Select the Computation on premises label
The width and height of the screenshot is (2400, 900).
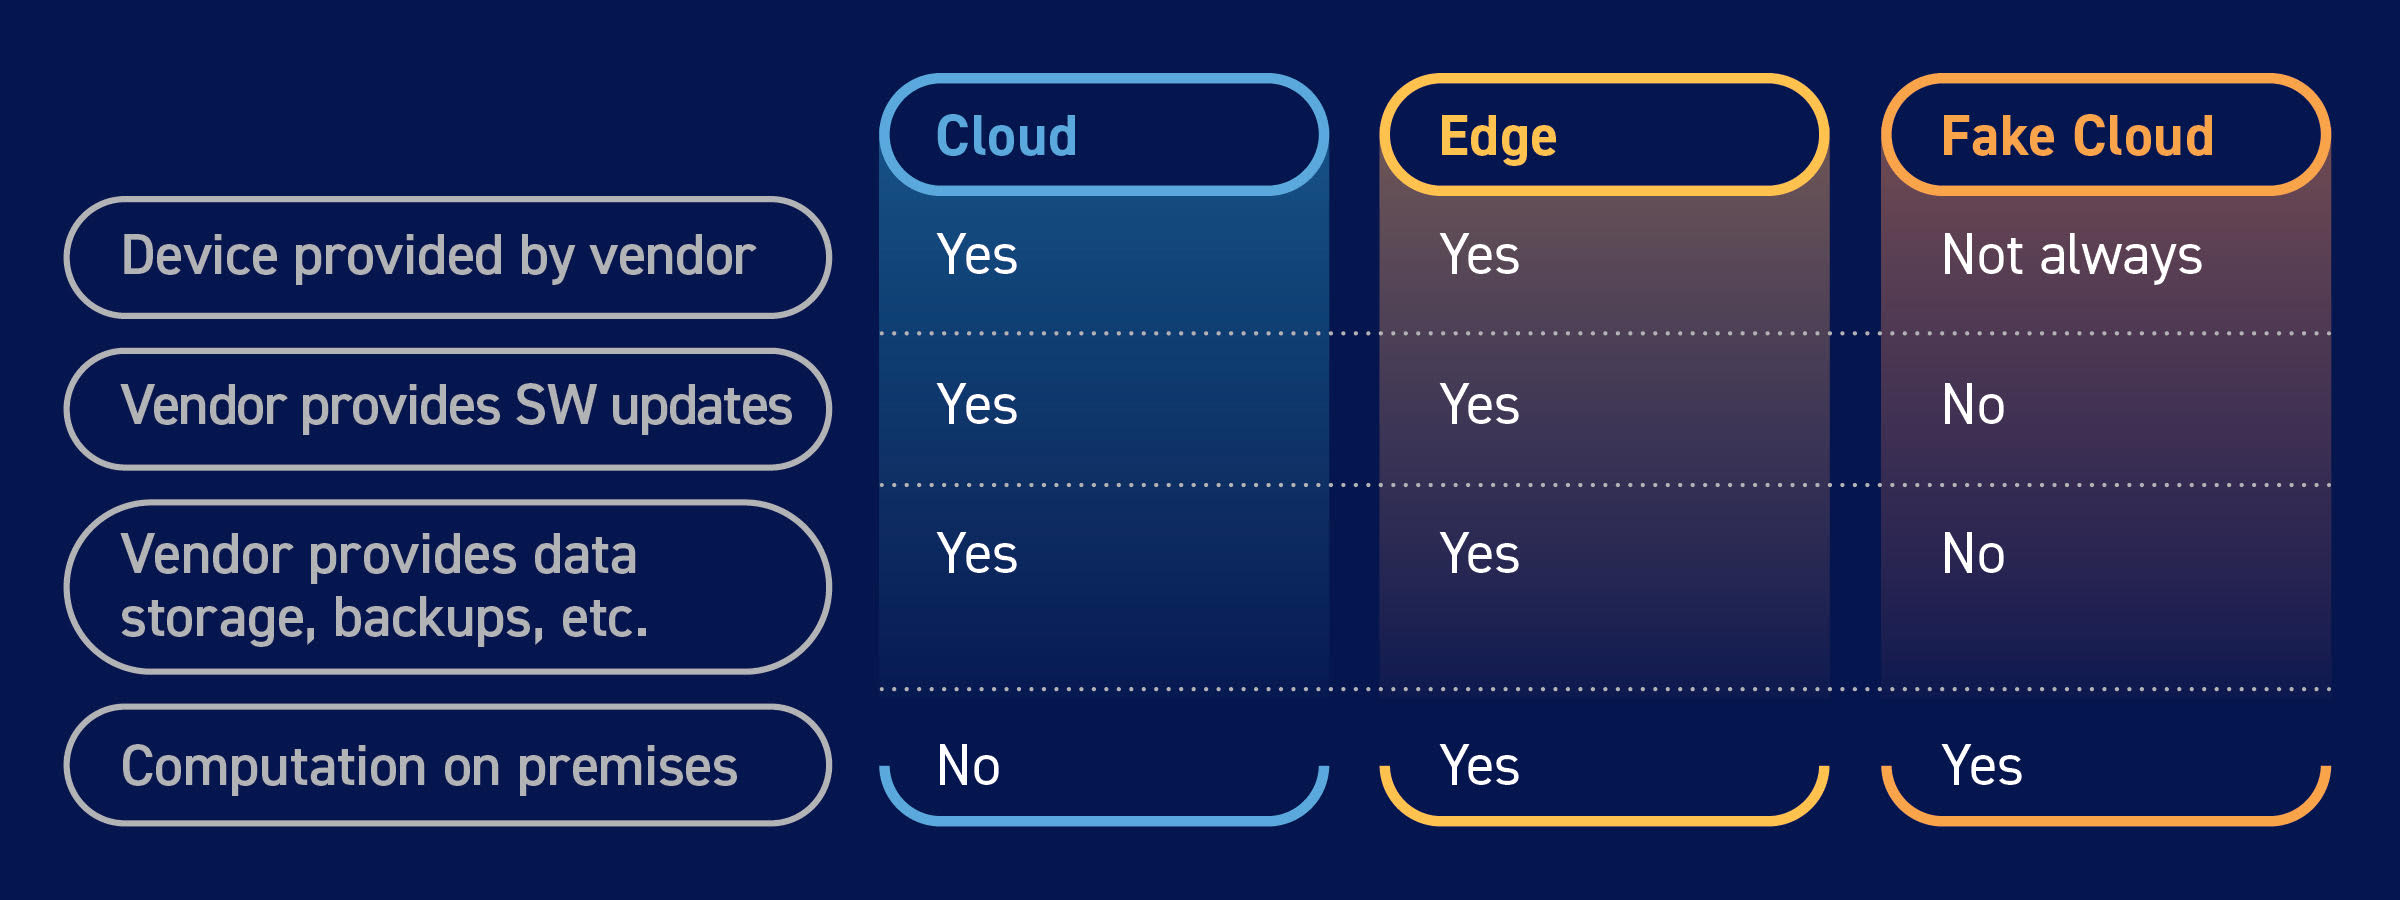pos(447,766)
